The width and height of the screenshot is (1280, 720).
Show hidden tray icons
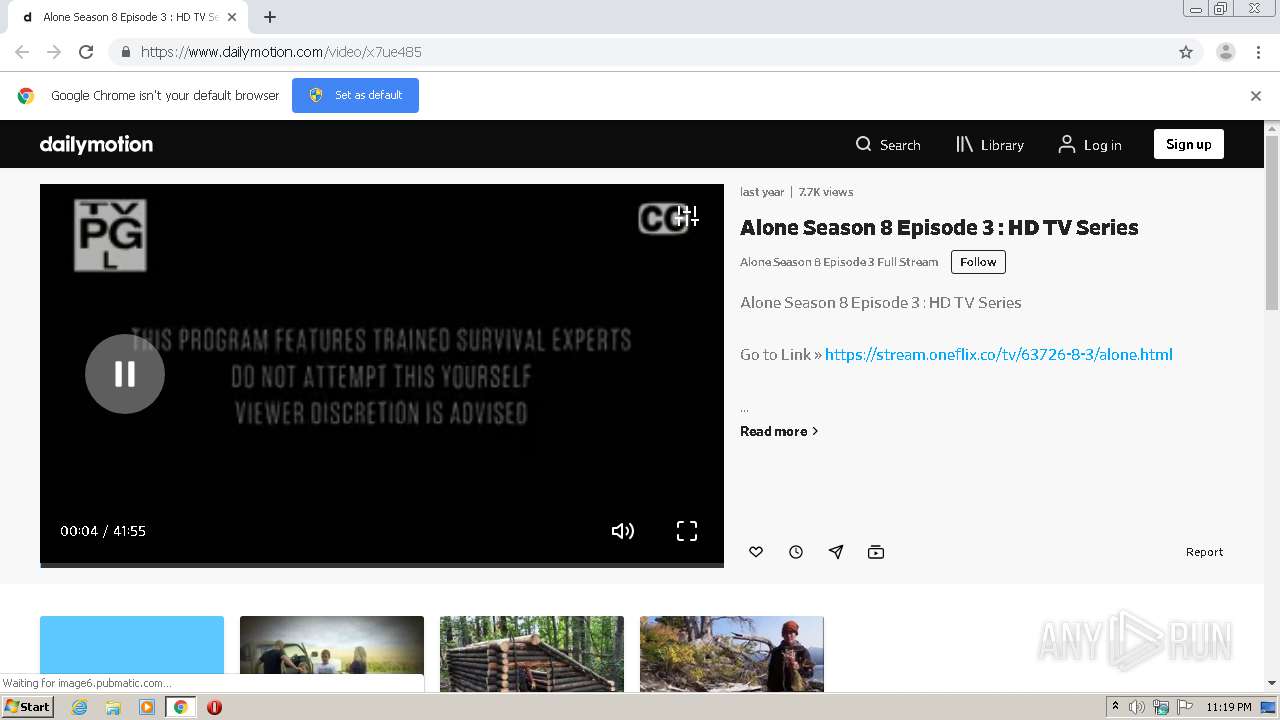(x=1115, y=707)
